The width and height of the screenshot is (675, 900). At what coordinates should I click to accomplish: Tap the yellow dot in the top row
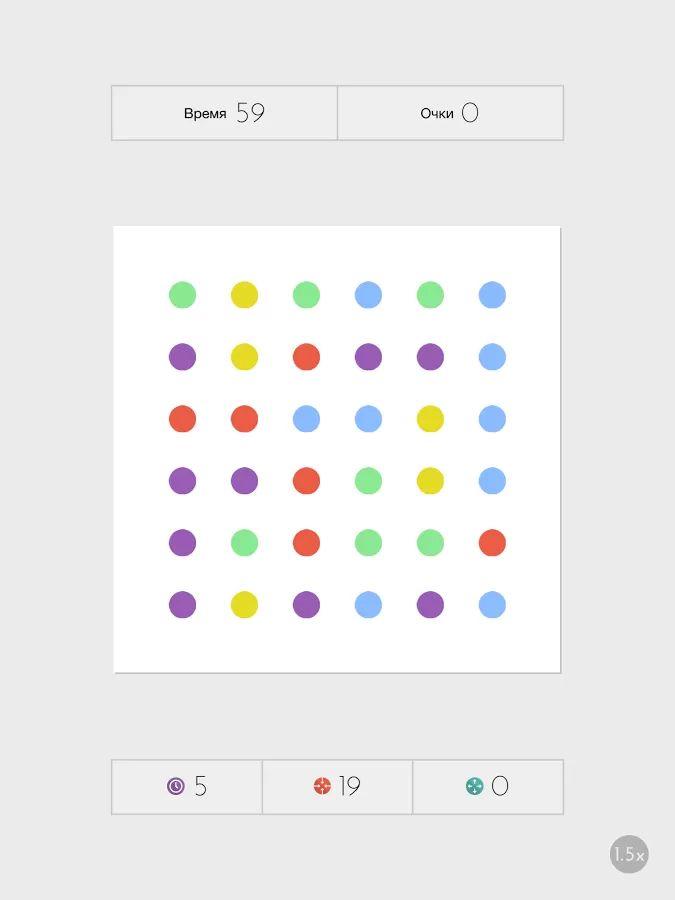point(245,295)
